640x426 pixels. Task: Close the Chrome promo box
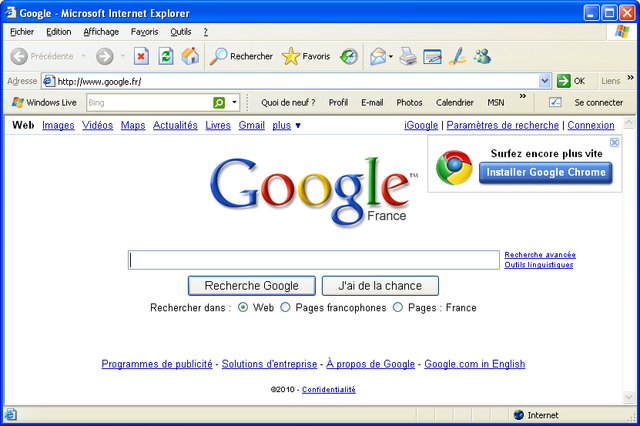pos(614,142)
